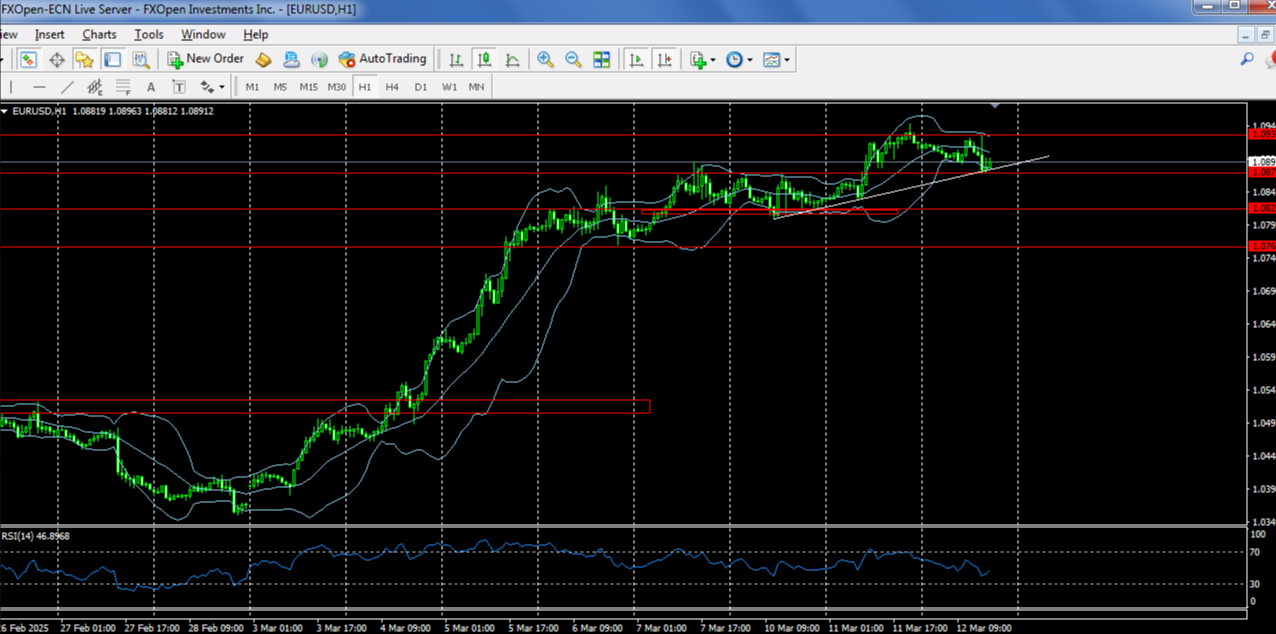The height and width of the screenshot is (634, 1276).
Task: Select the equidistant channel tool
Action: (95, 87)
